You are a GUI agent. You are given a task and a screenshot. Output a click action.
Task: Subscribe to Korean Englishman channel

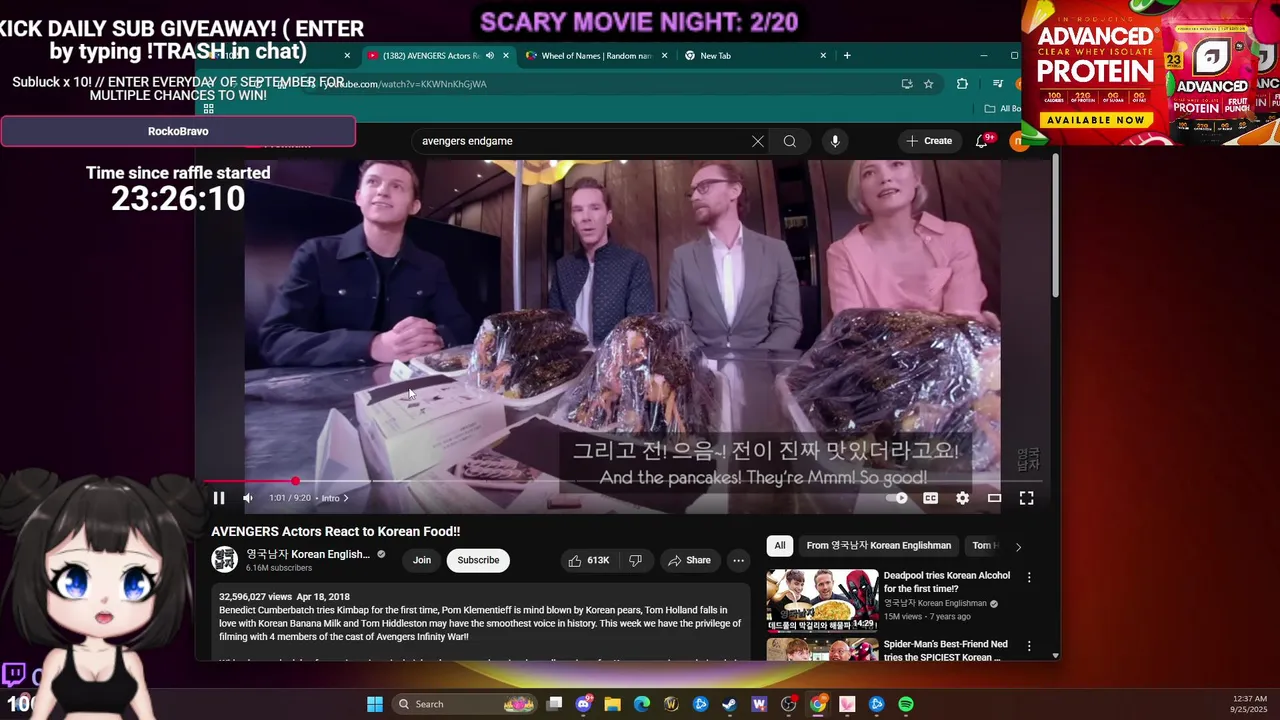tap(478, 560)
